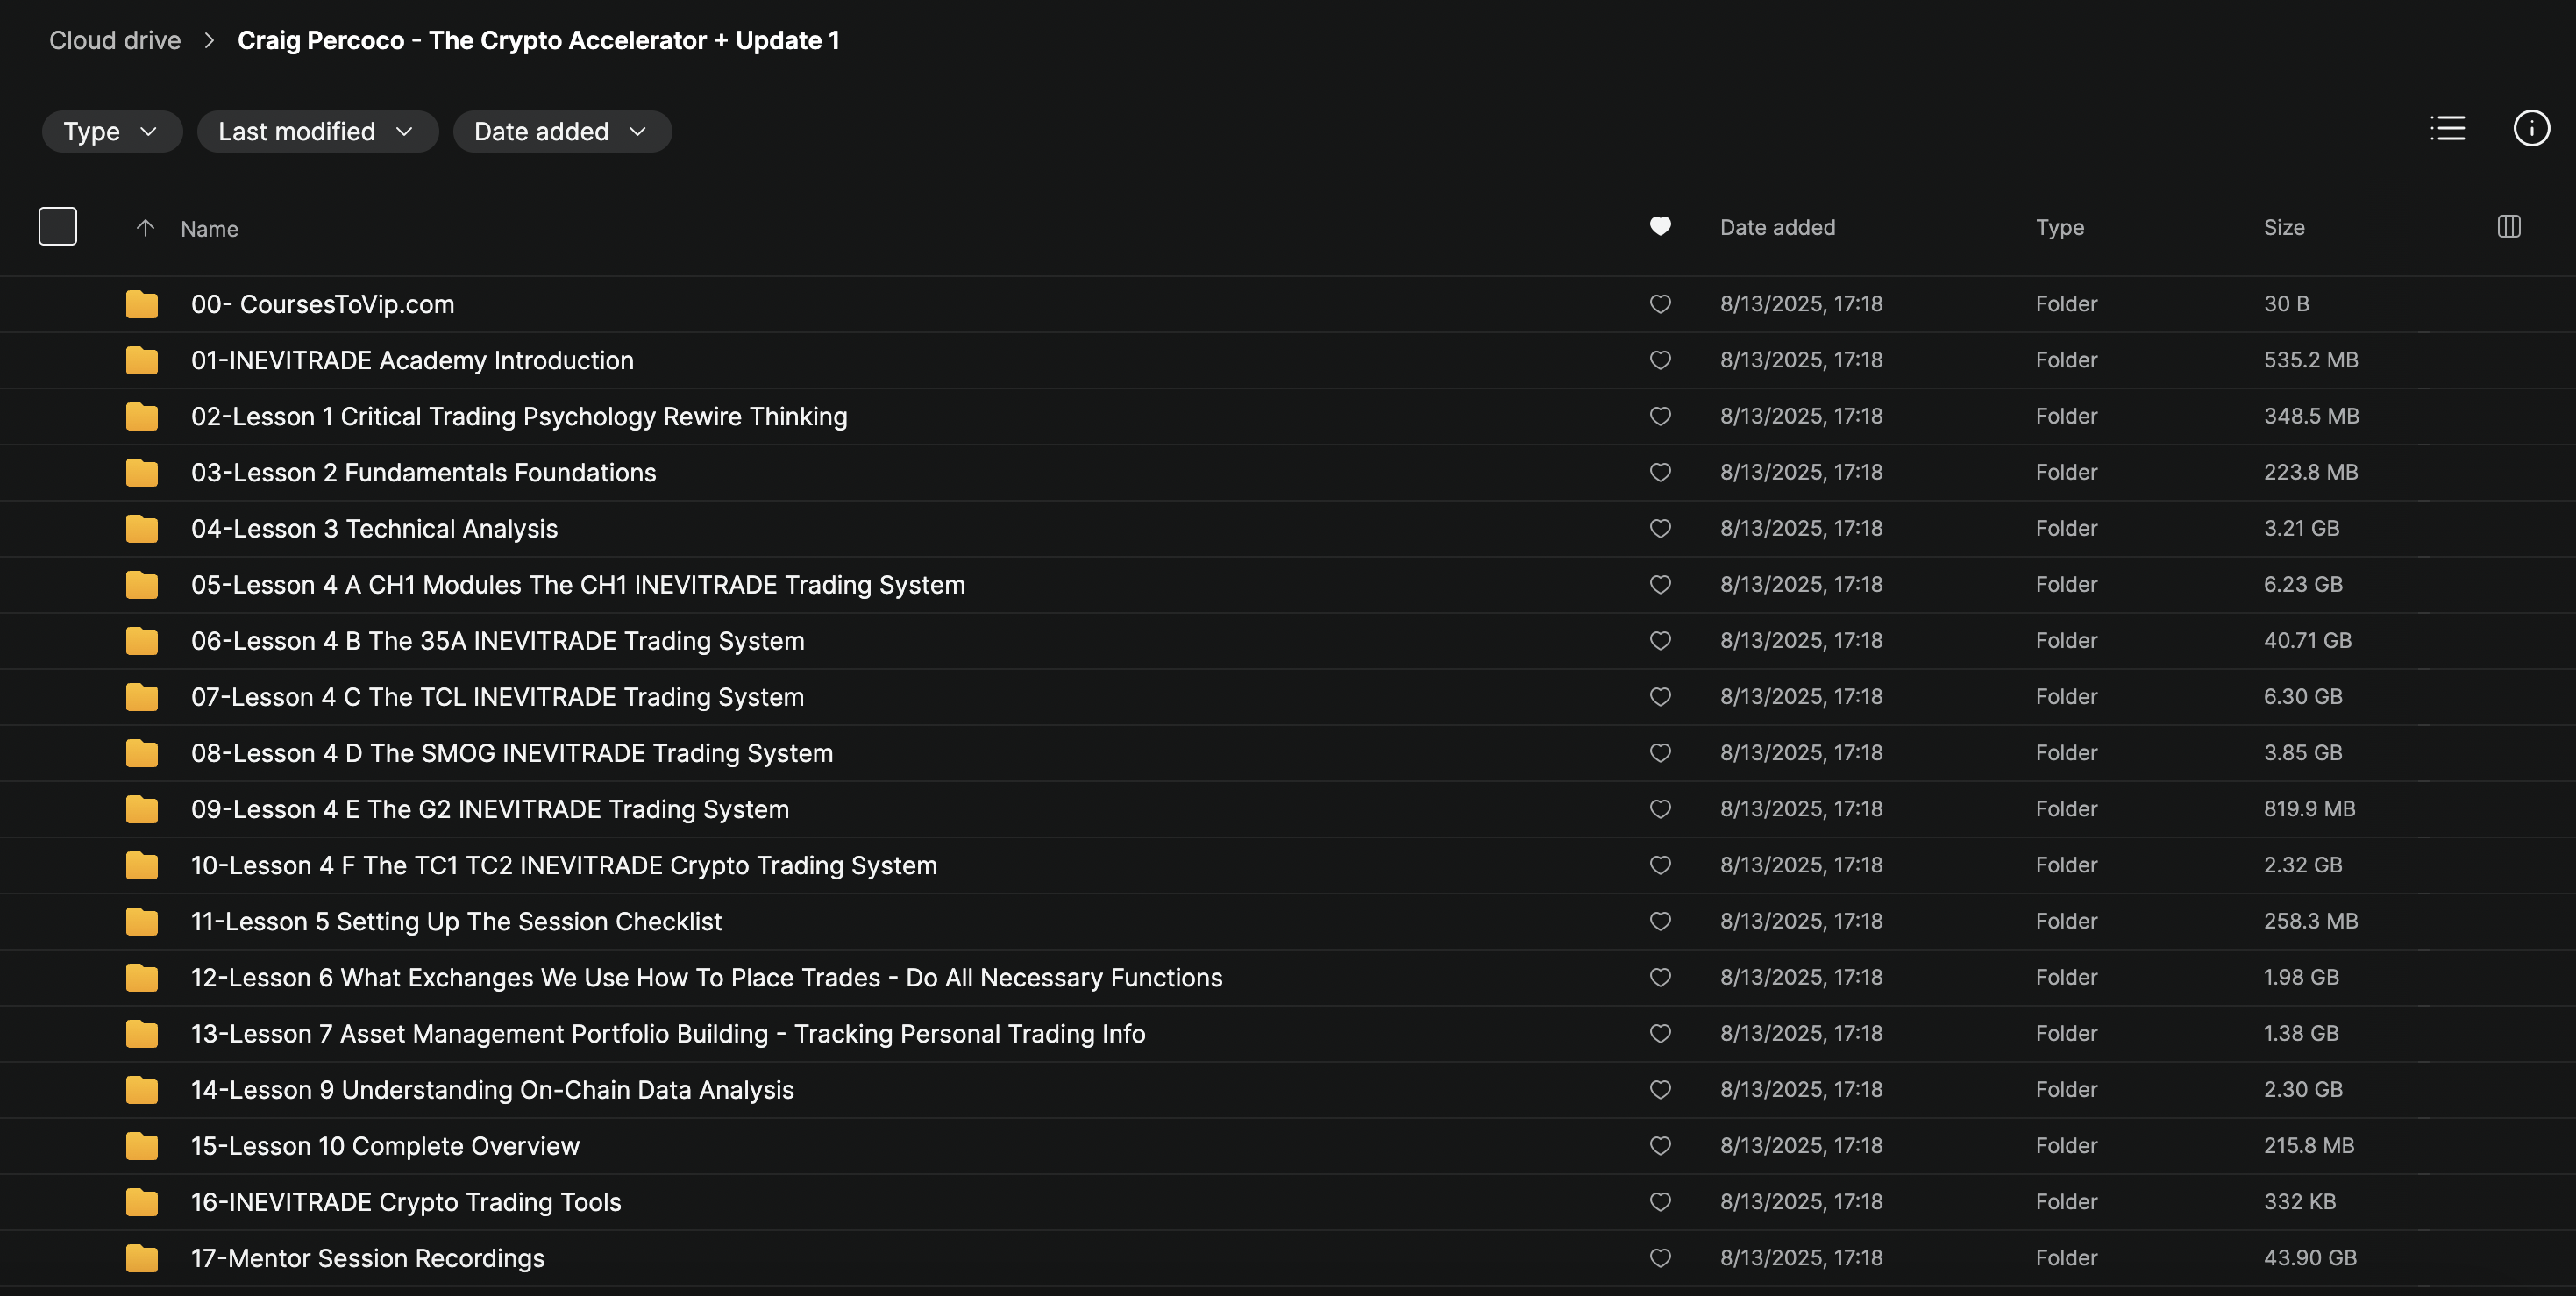Sort by the Date added column header

[1777, 228]
